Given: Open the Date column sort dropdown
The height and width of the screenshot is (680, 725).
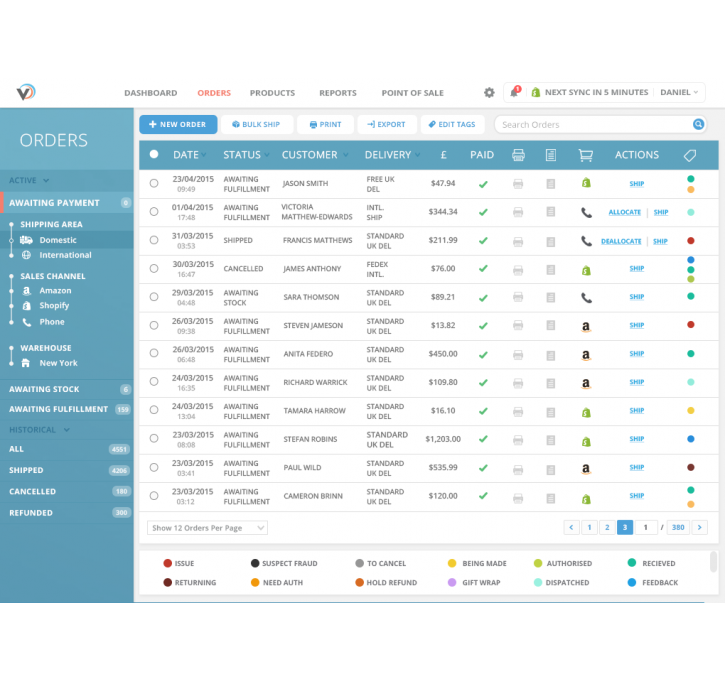Looking at the screenshot, I should point(204,155).
